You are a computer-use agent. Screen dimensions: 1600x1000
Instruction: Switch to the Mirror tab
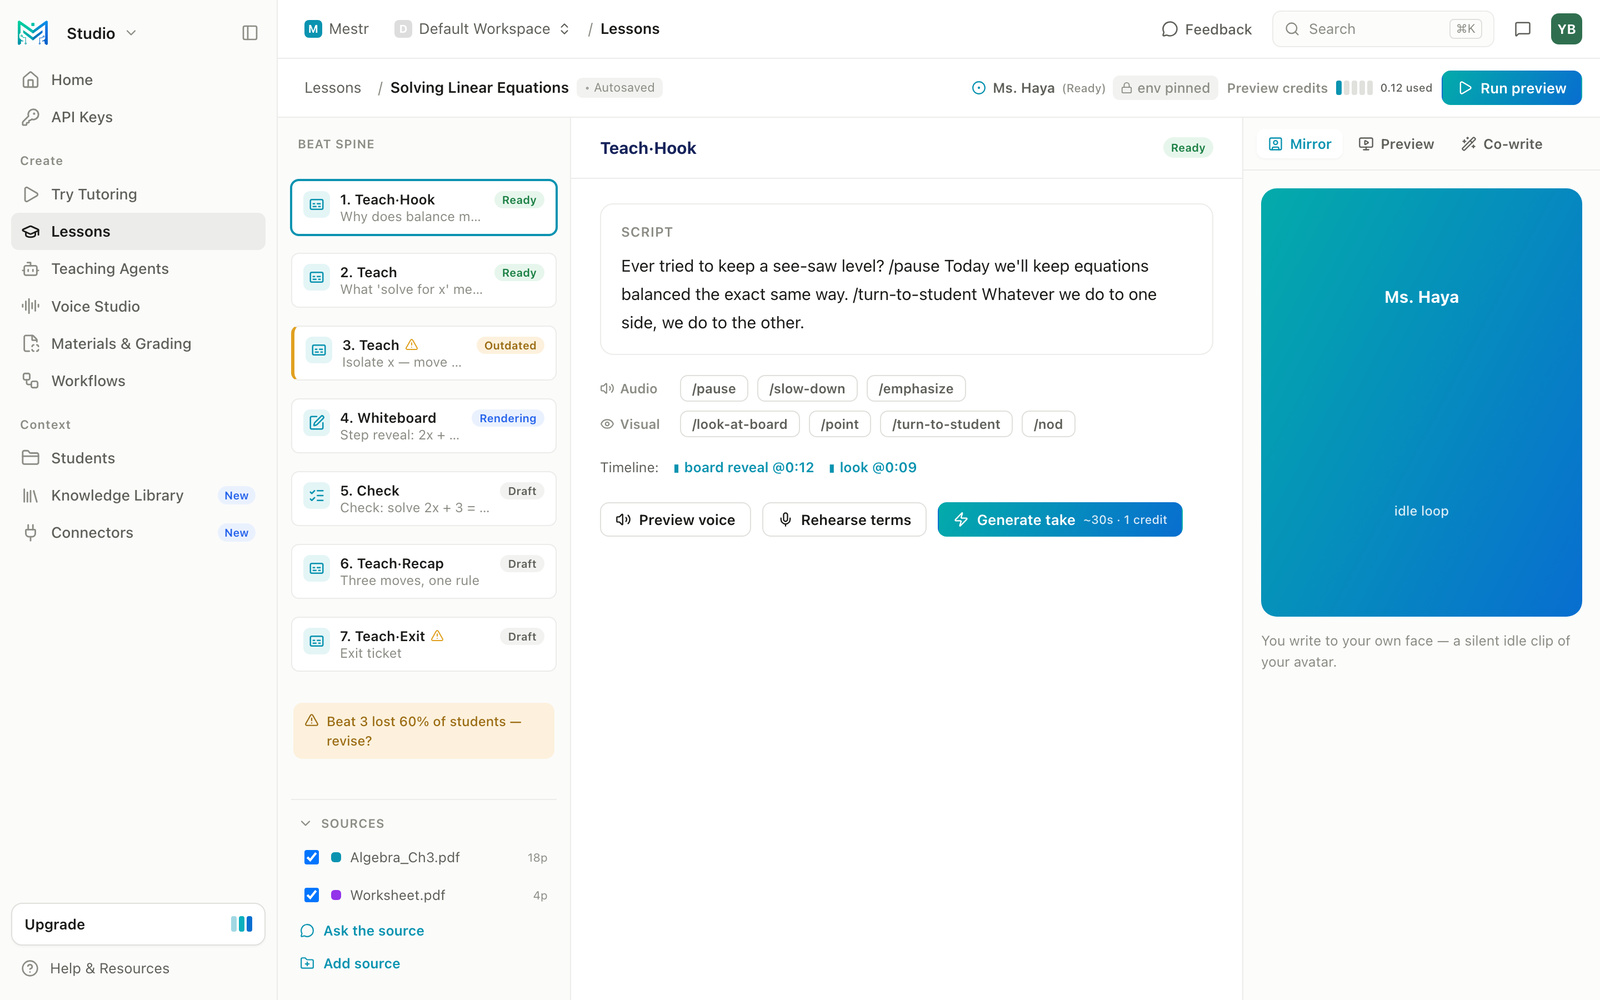pos(1300,144)
